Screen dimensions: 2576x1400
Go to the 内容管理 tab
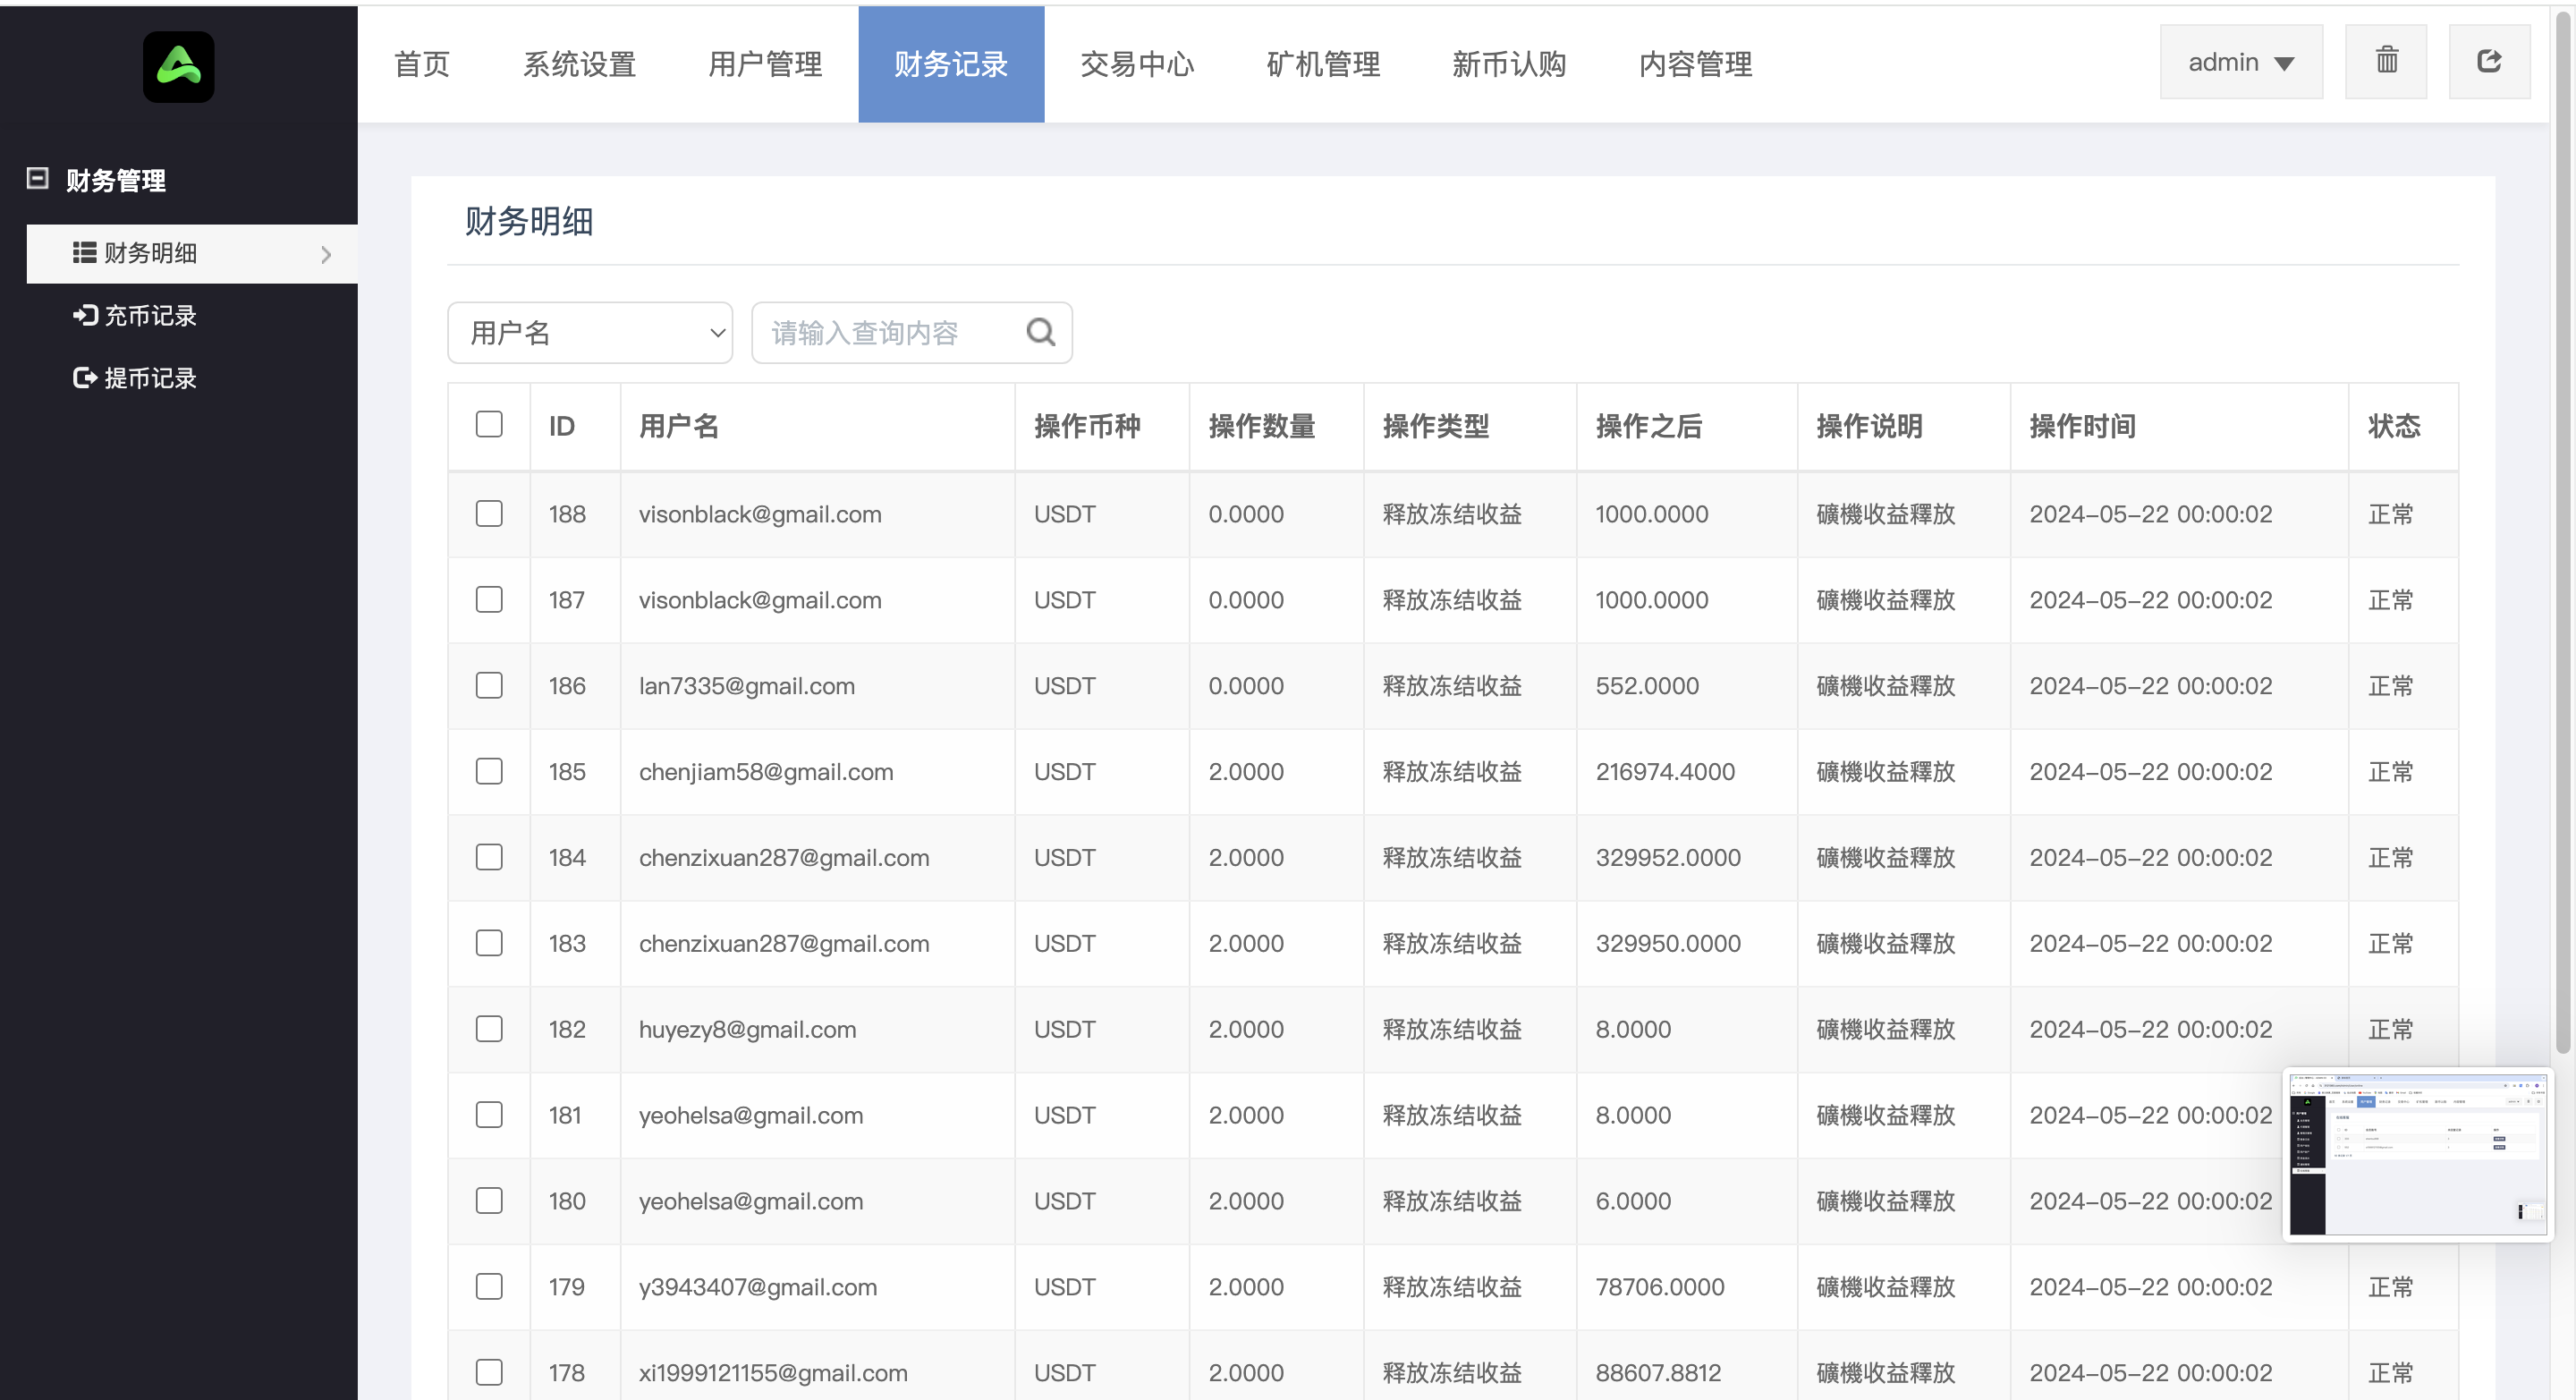coord(1695,64)
